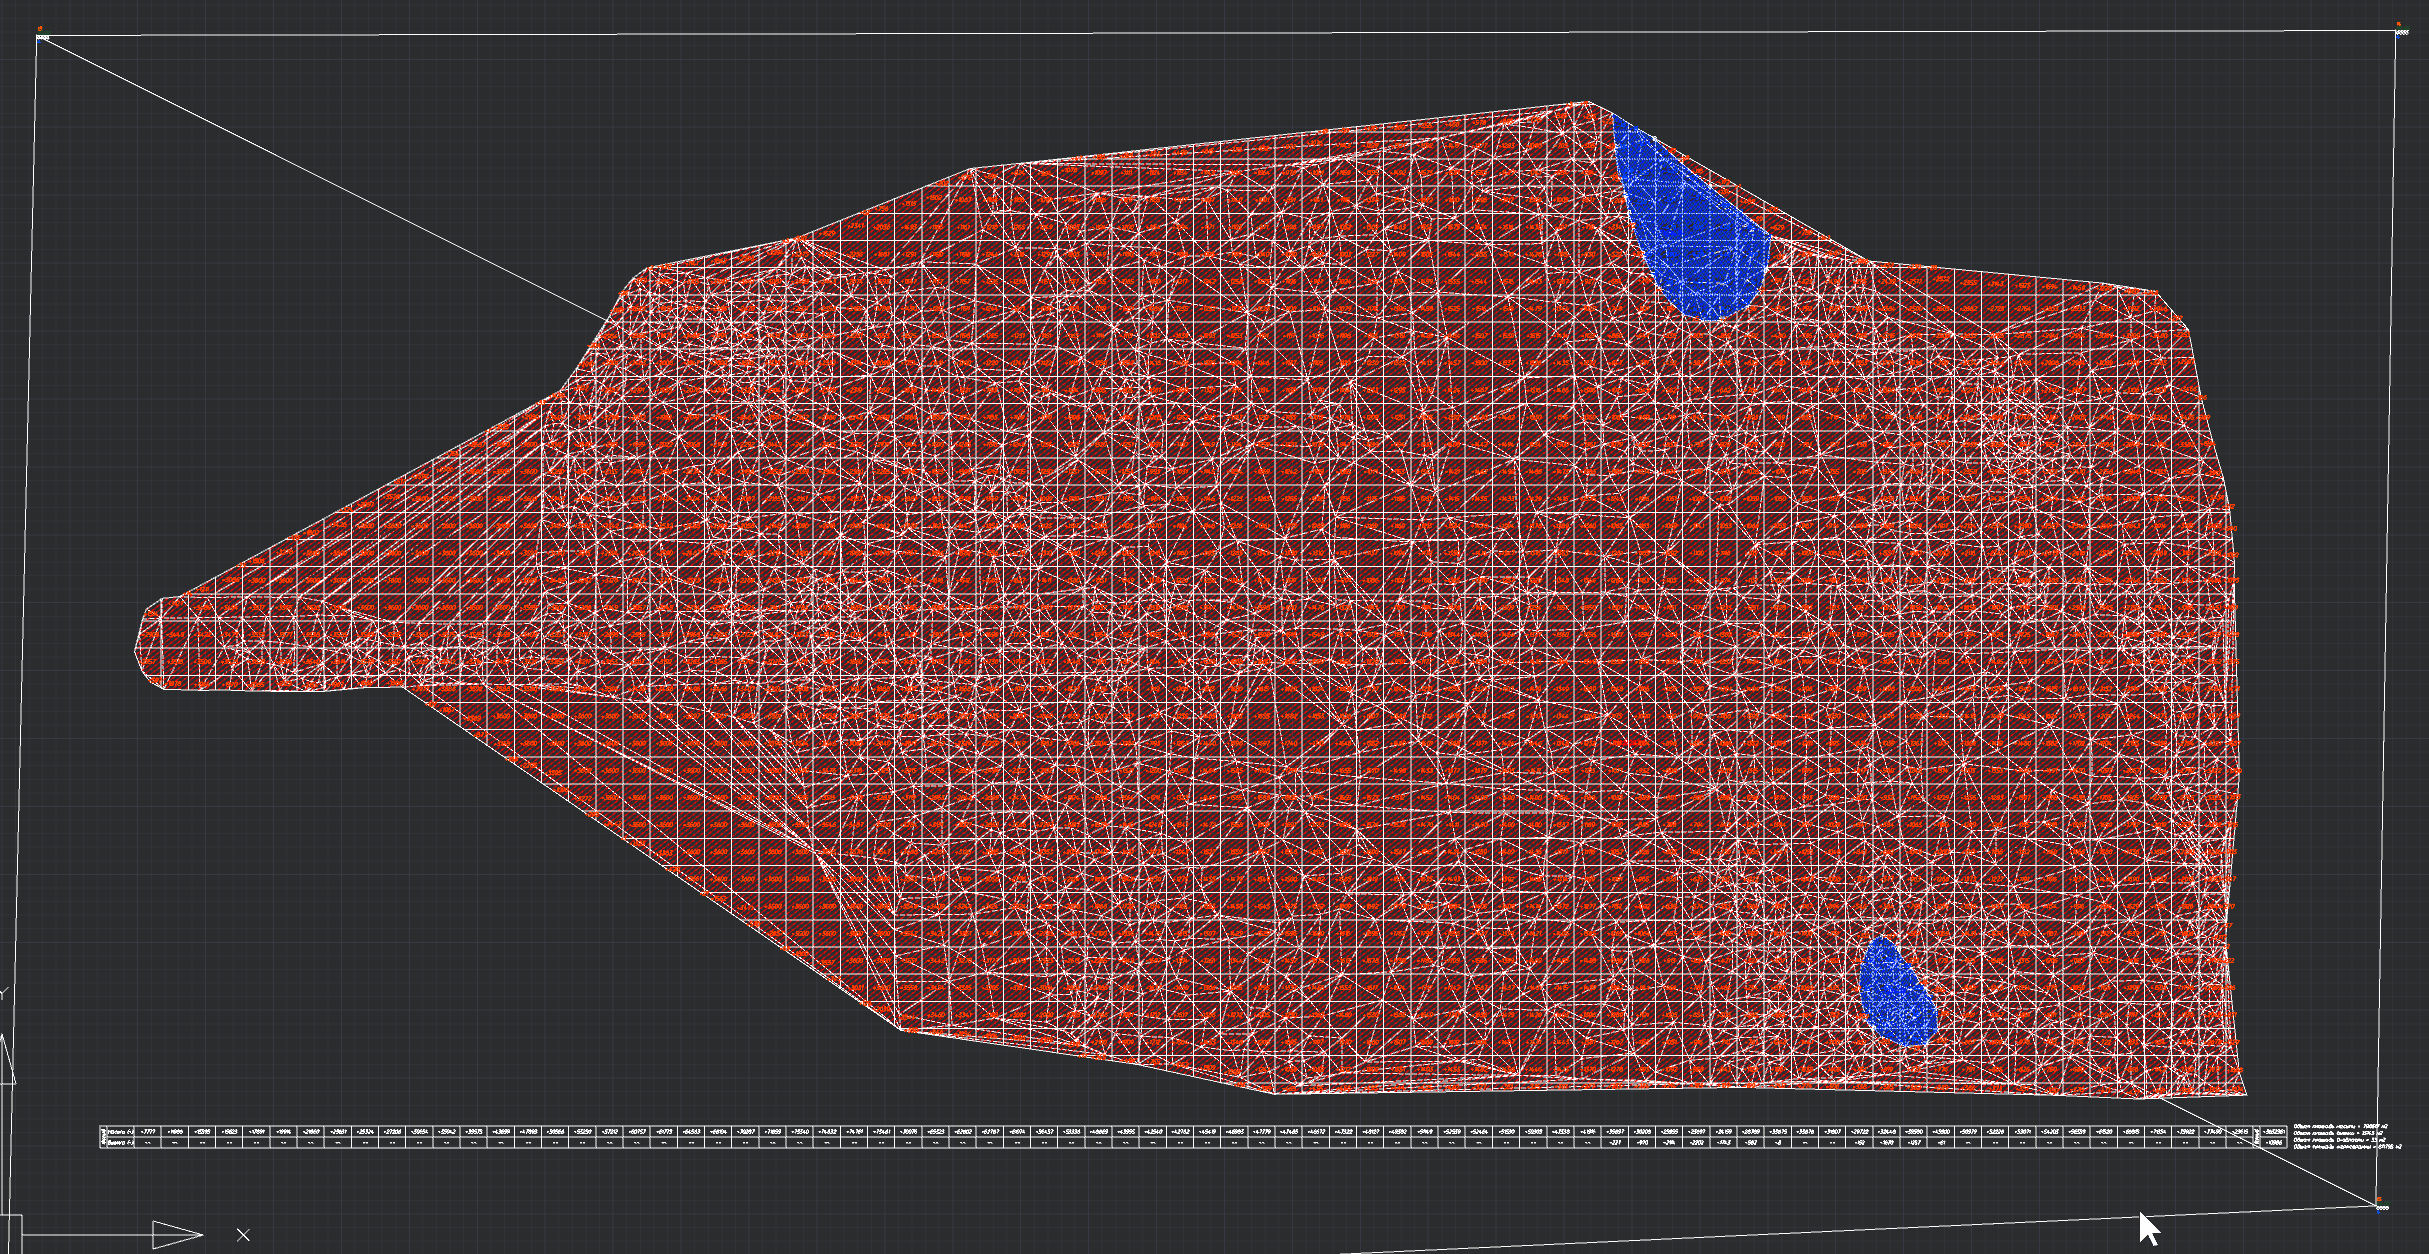Click the X label of the UCS icon
Image resolution: width=2429 pixels, height=1254 pixels.
[243, 1235]
